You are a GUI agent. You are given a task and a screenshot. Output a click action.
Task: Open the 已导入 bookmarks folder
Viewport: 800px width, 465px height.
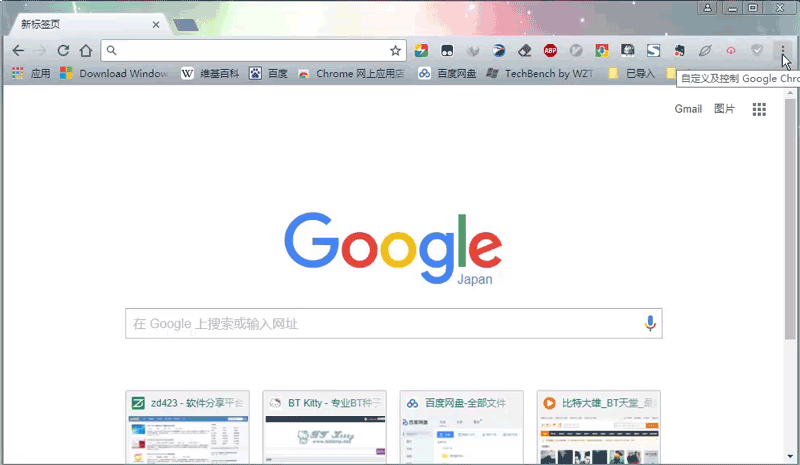tap(632, 74)
